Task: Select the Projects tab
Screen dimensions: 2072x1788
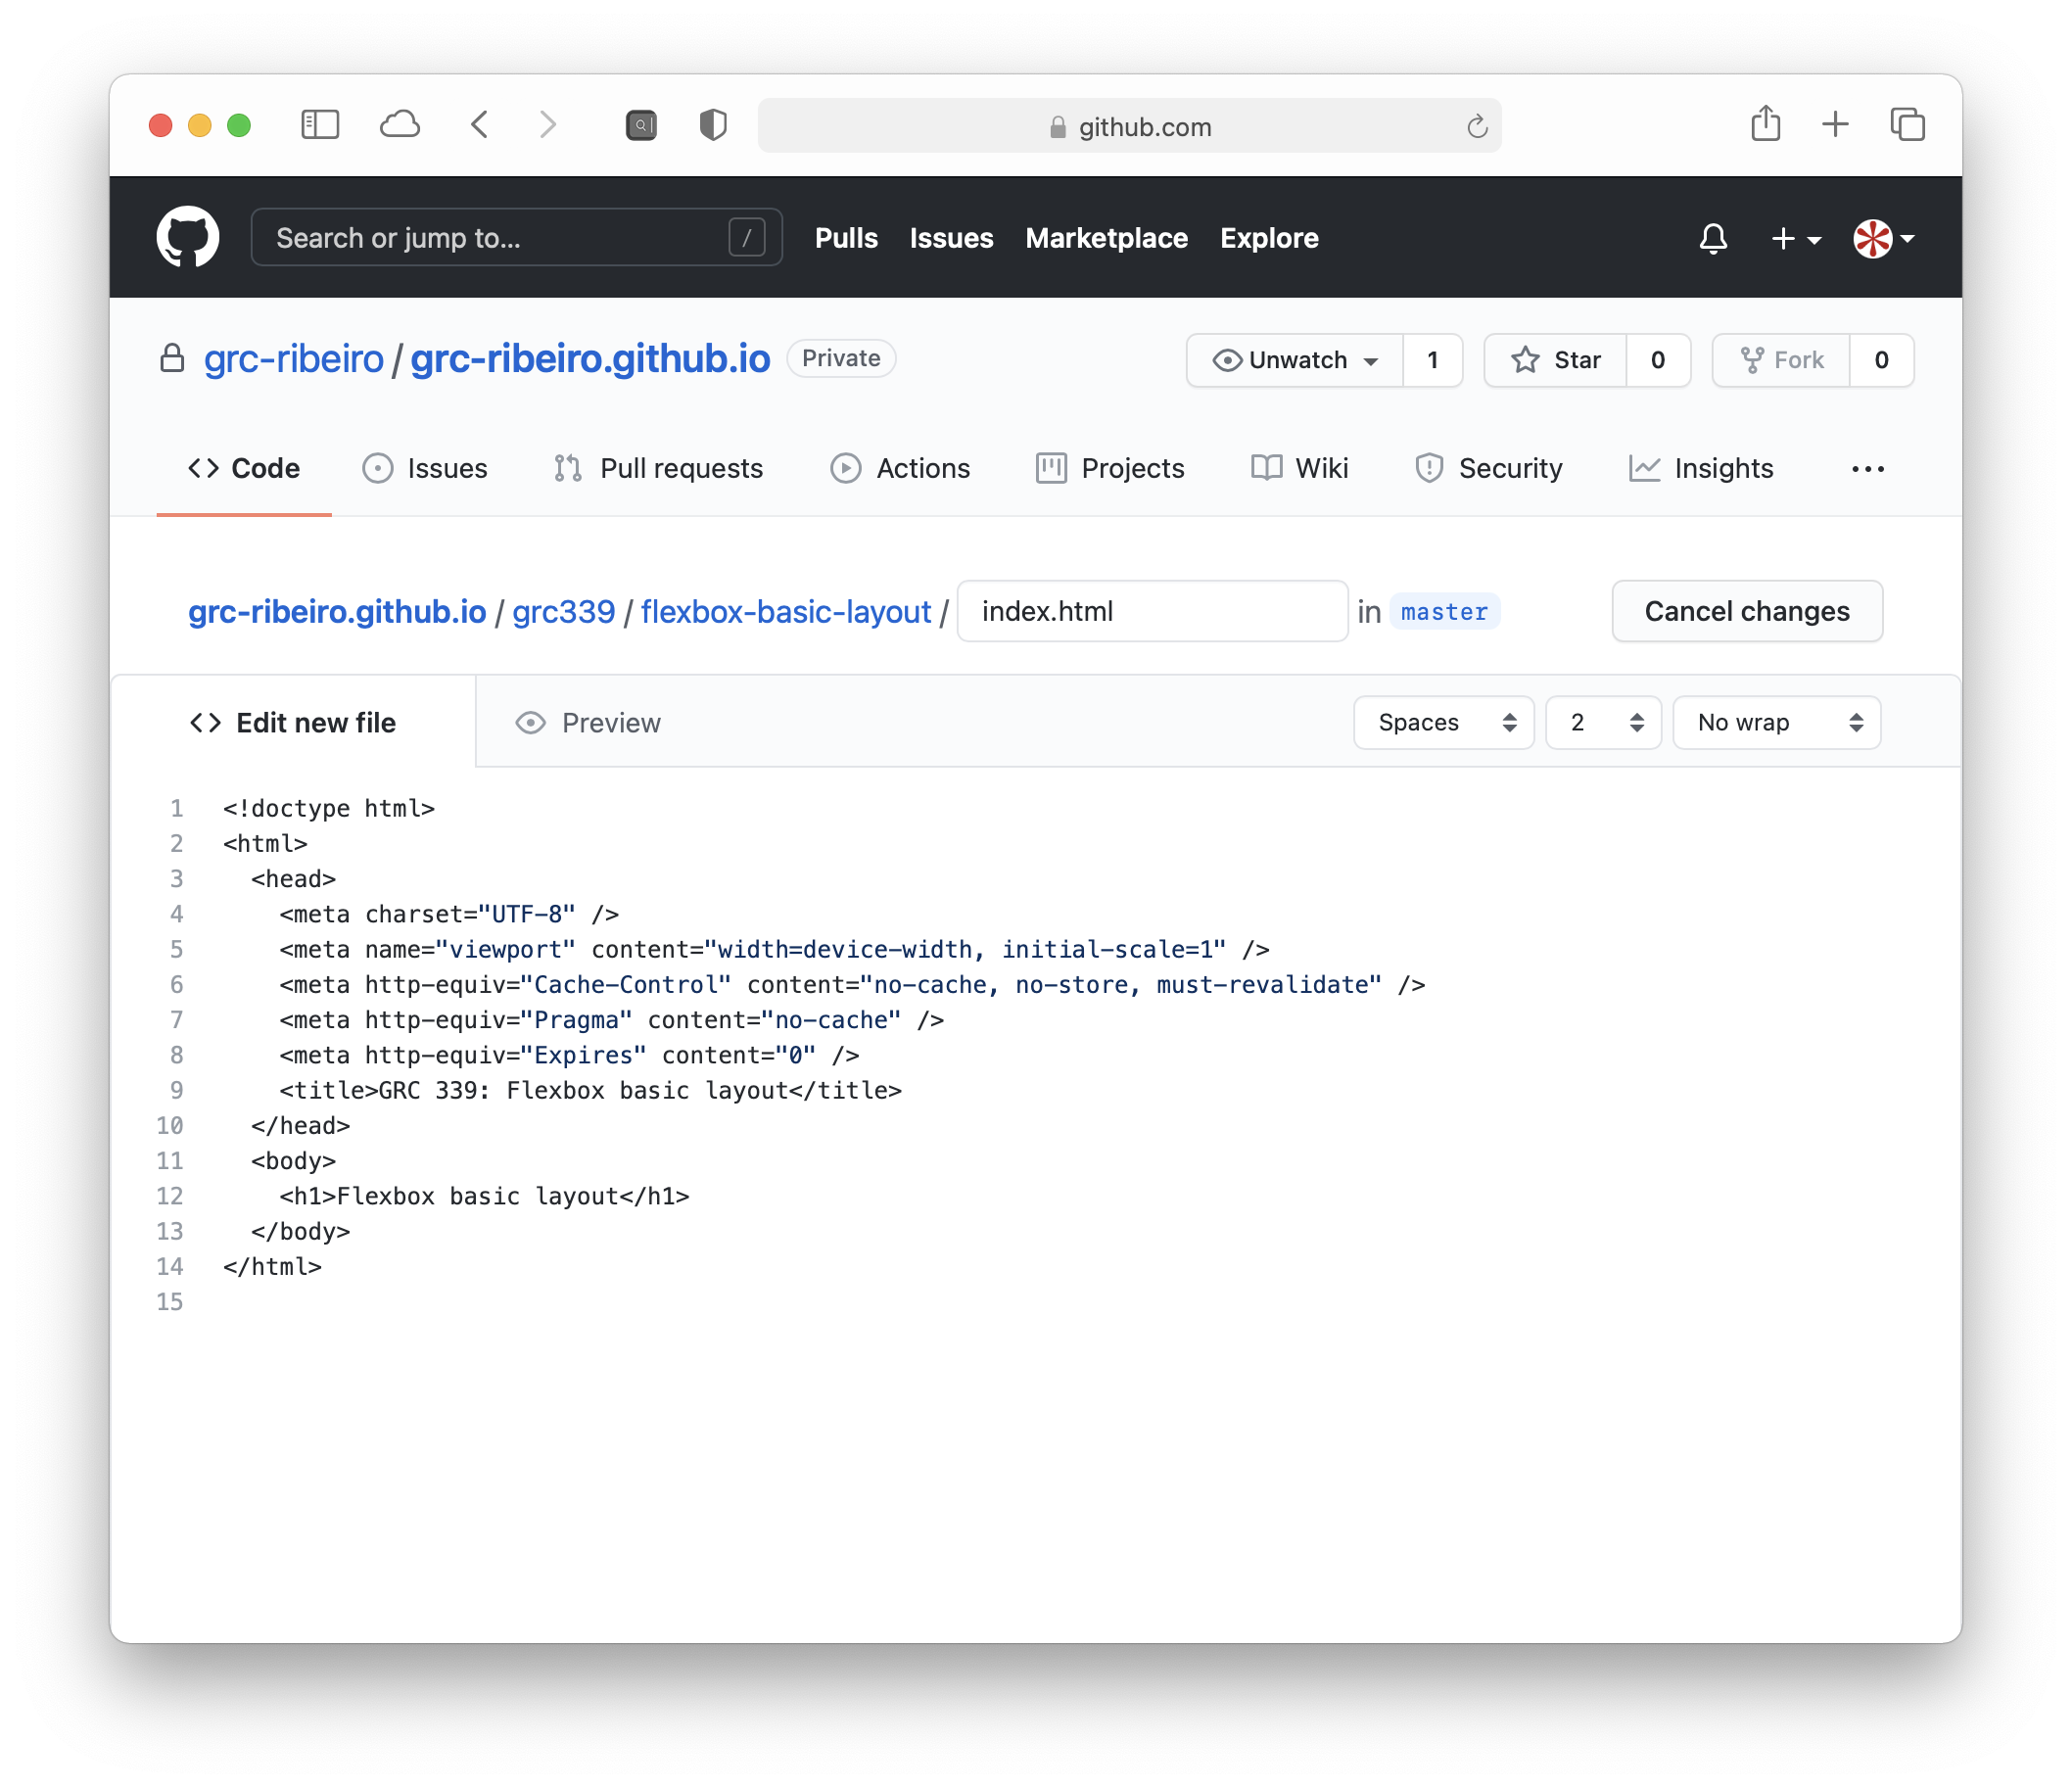Action: pos(1110,468)
